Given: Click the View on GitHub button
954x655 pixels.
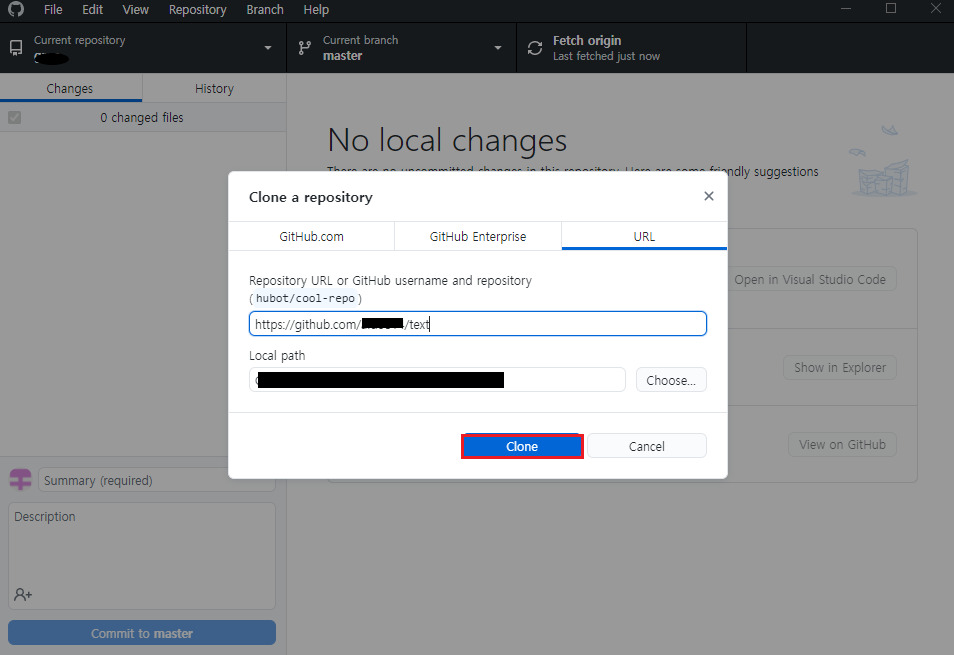Looking at the screenshot, I should 842,445.
